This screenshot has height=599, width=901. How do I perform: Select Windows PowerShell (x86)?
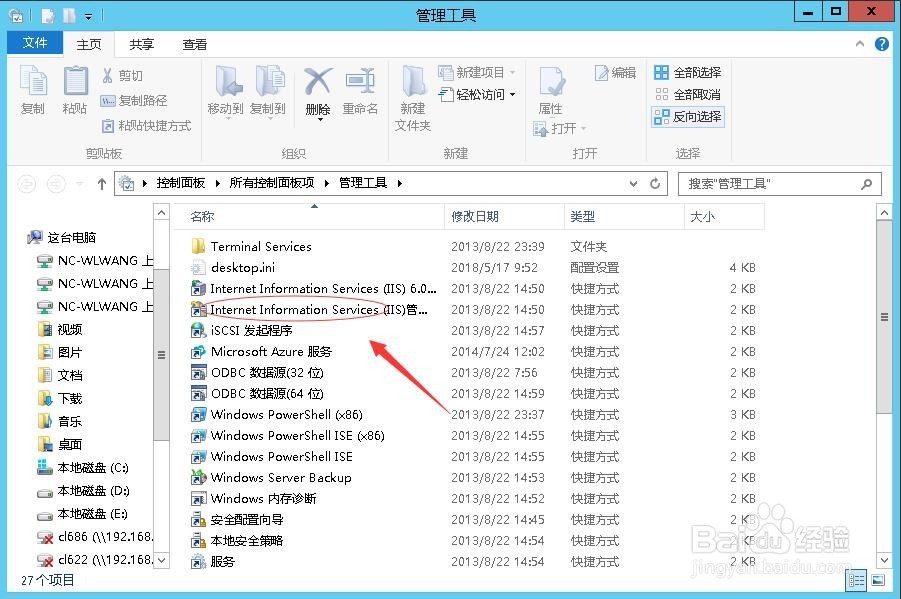pos(277,414)
